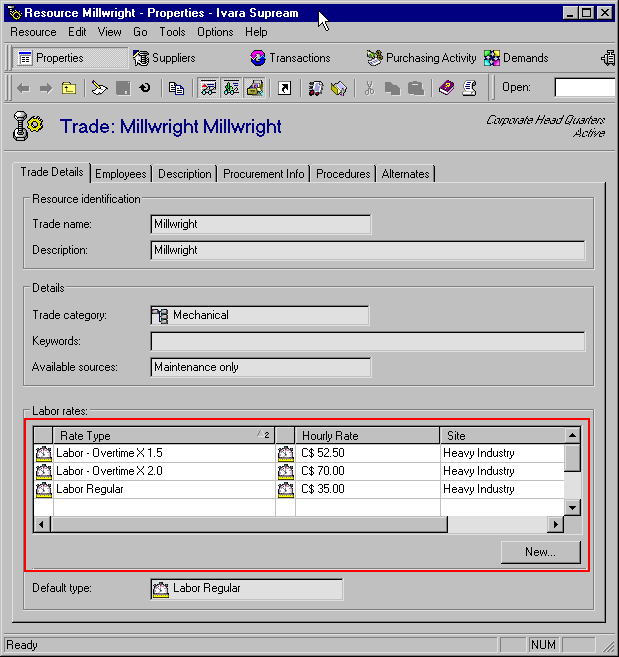The image size is (619, 657).
Task: Click the Paste clipboard icon
Action: [416, 88]
